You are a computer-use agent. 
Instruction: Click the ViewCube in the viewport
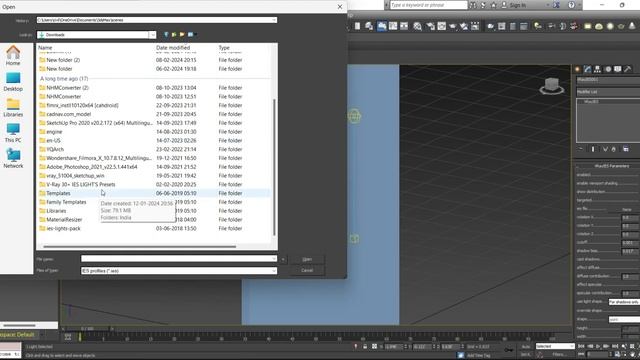[552, 86]
